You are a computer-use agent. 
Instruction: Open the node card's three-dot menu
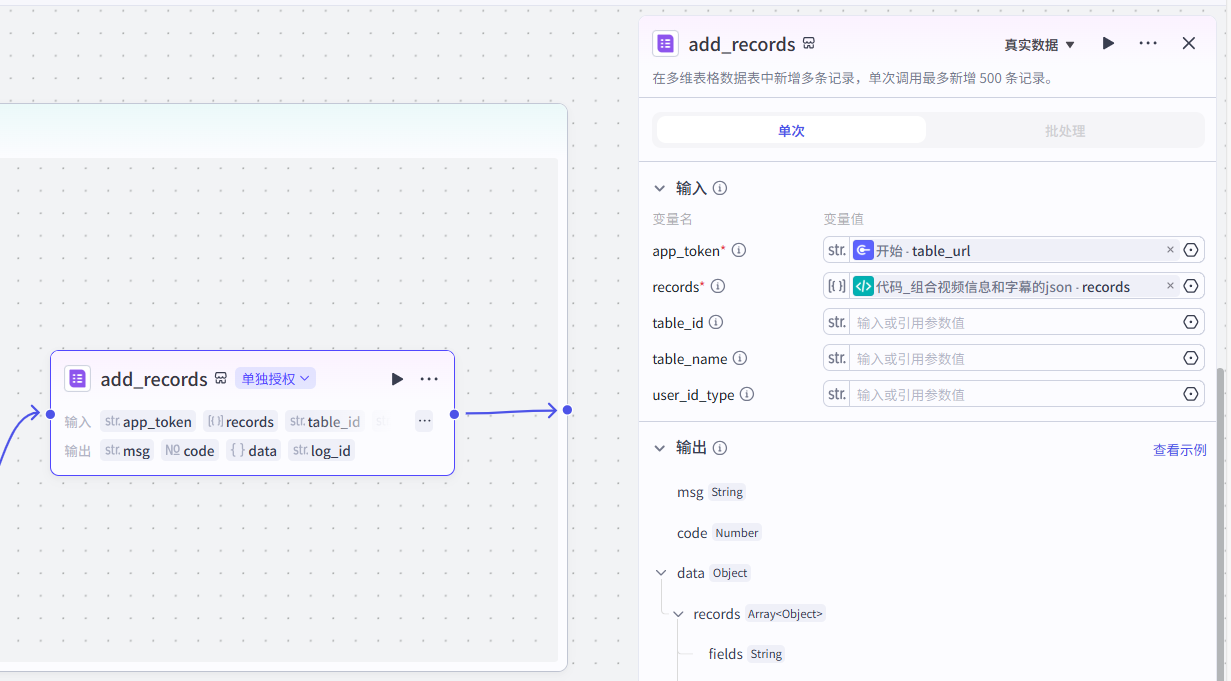point(429,379)
